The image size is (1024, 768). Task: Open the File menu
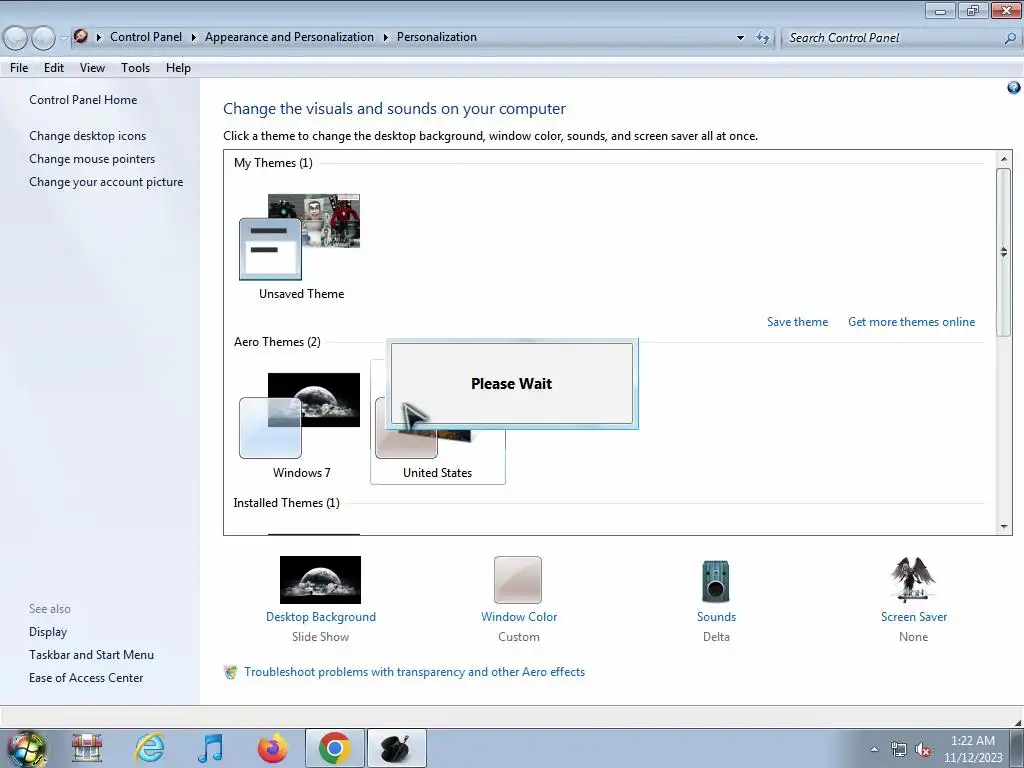[x=19, y=68]
